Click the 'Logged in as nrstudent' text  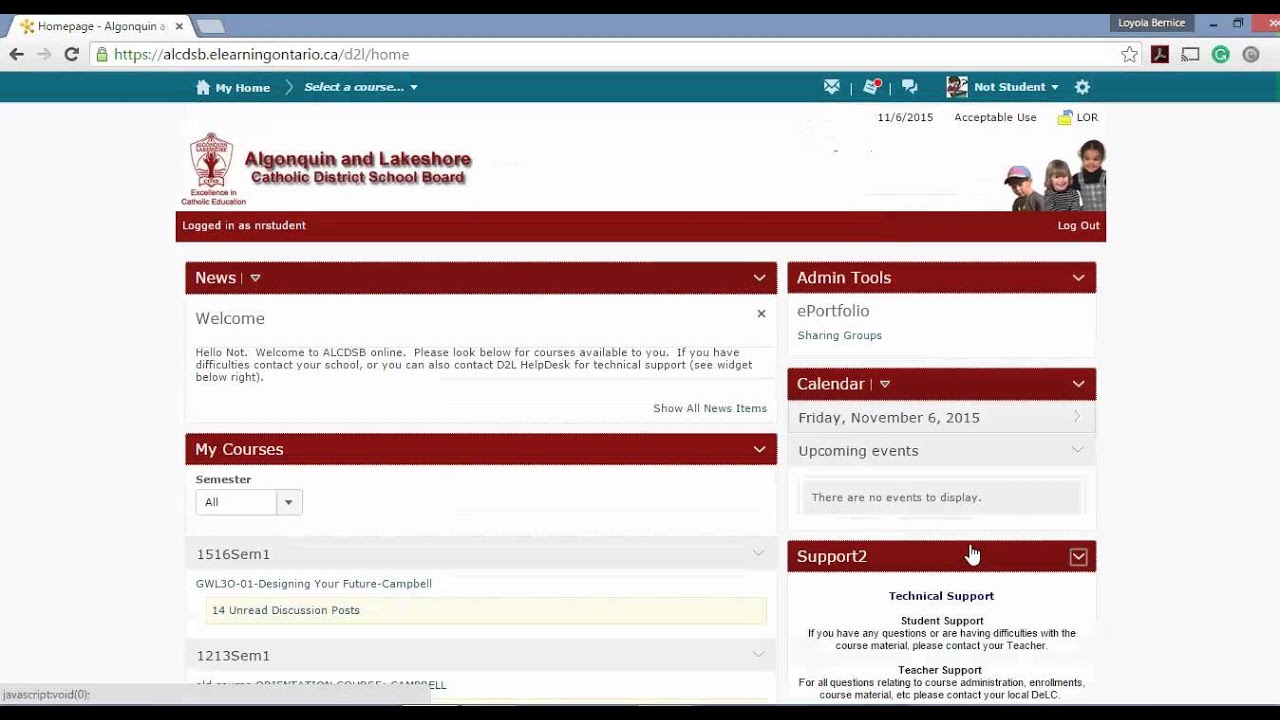point(244,226)
